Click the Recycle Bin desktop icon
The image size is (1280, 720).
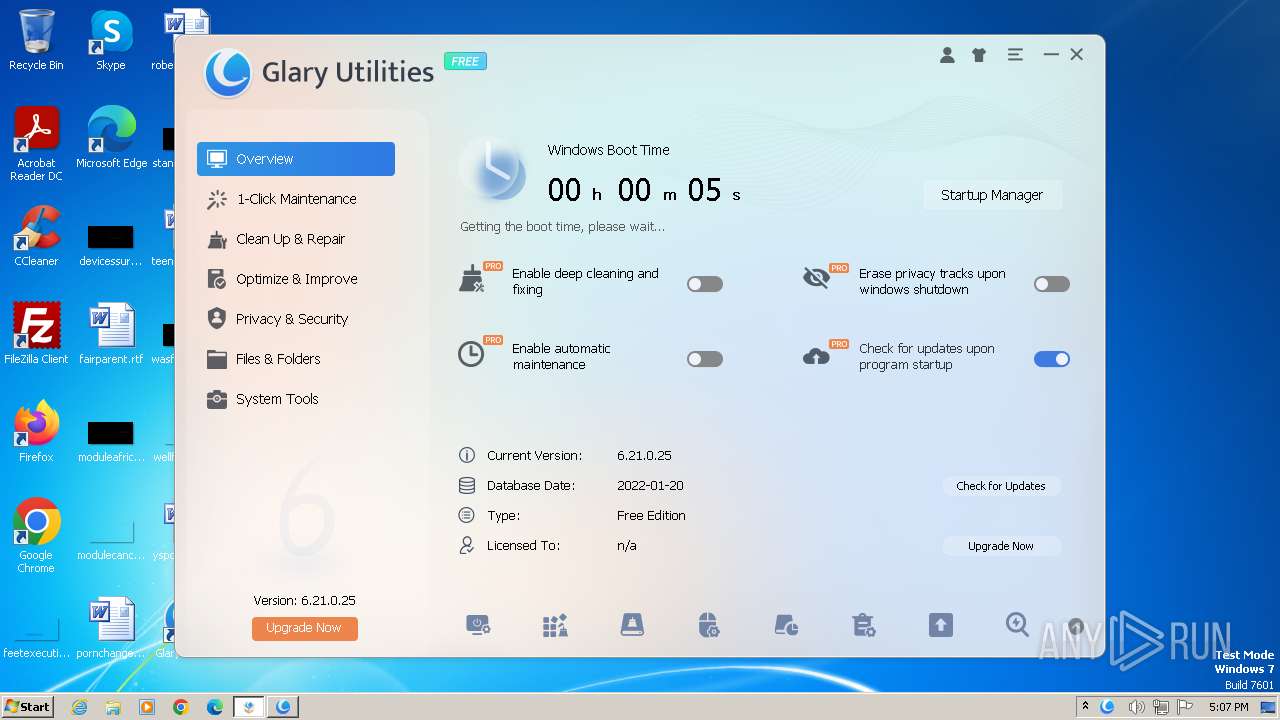(36, 40)
